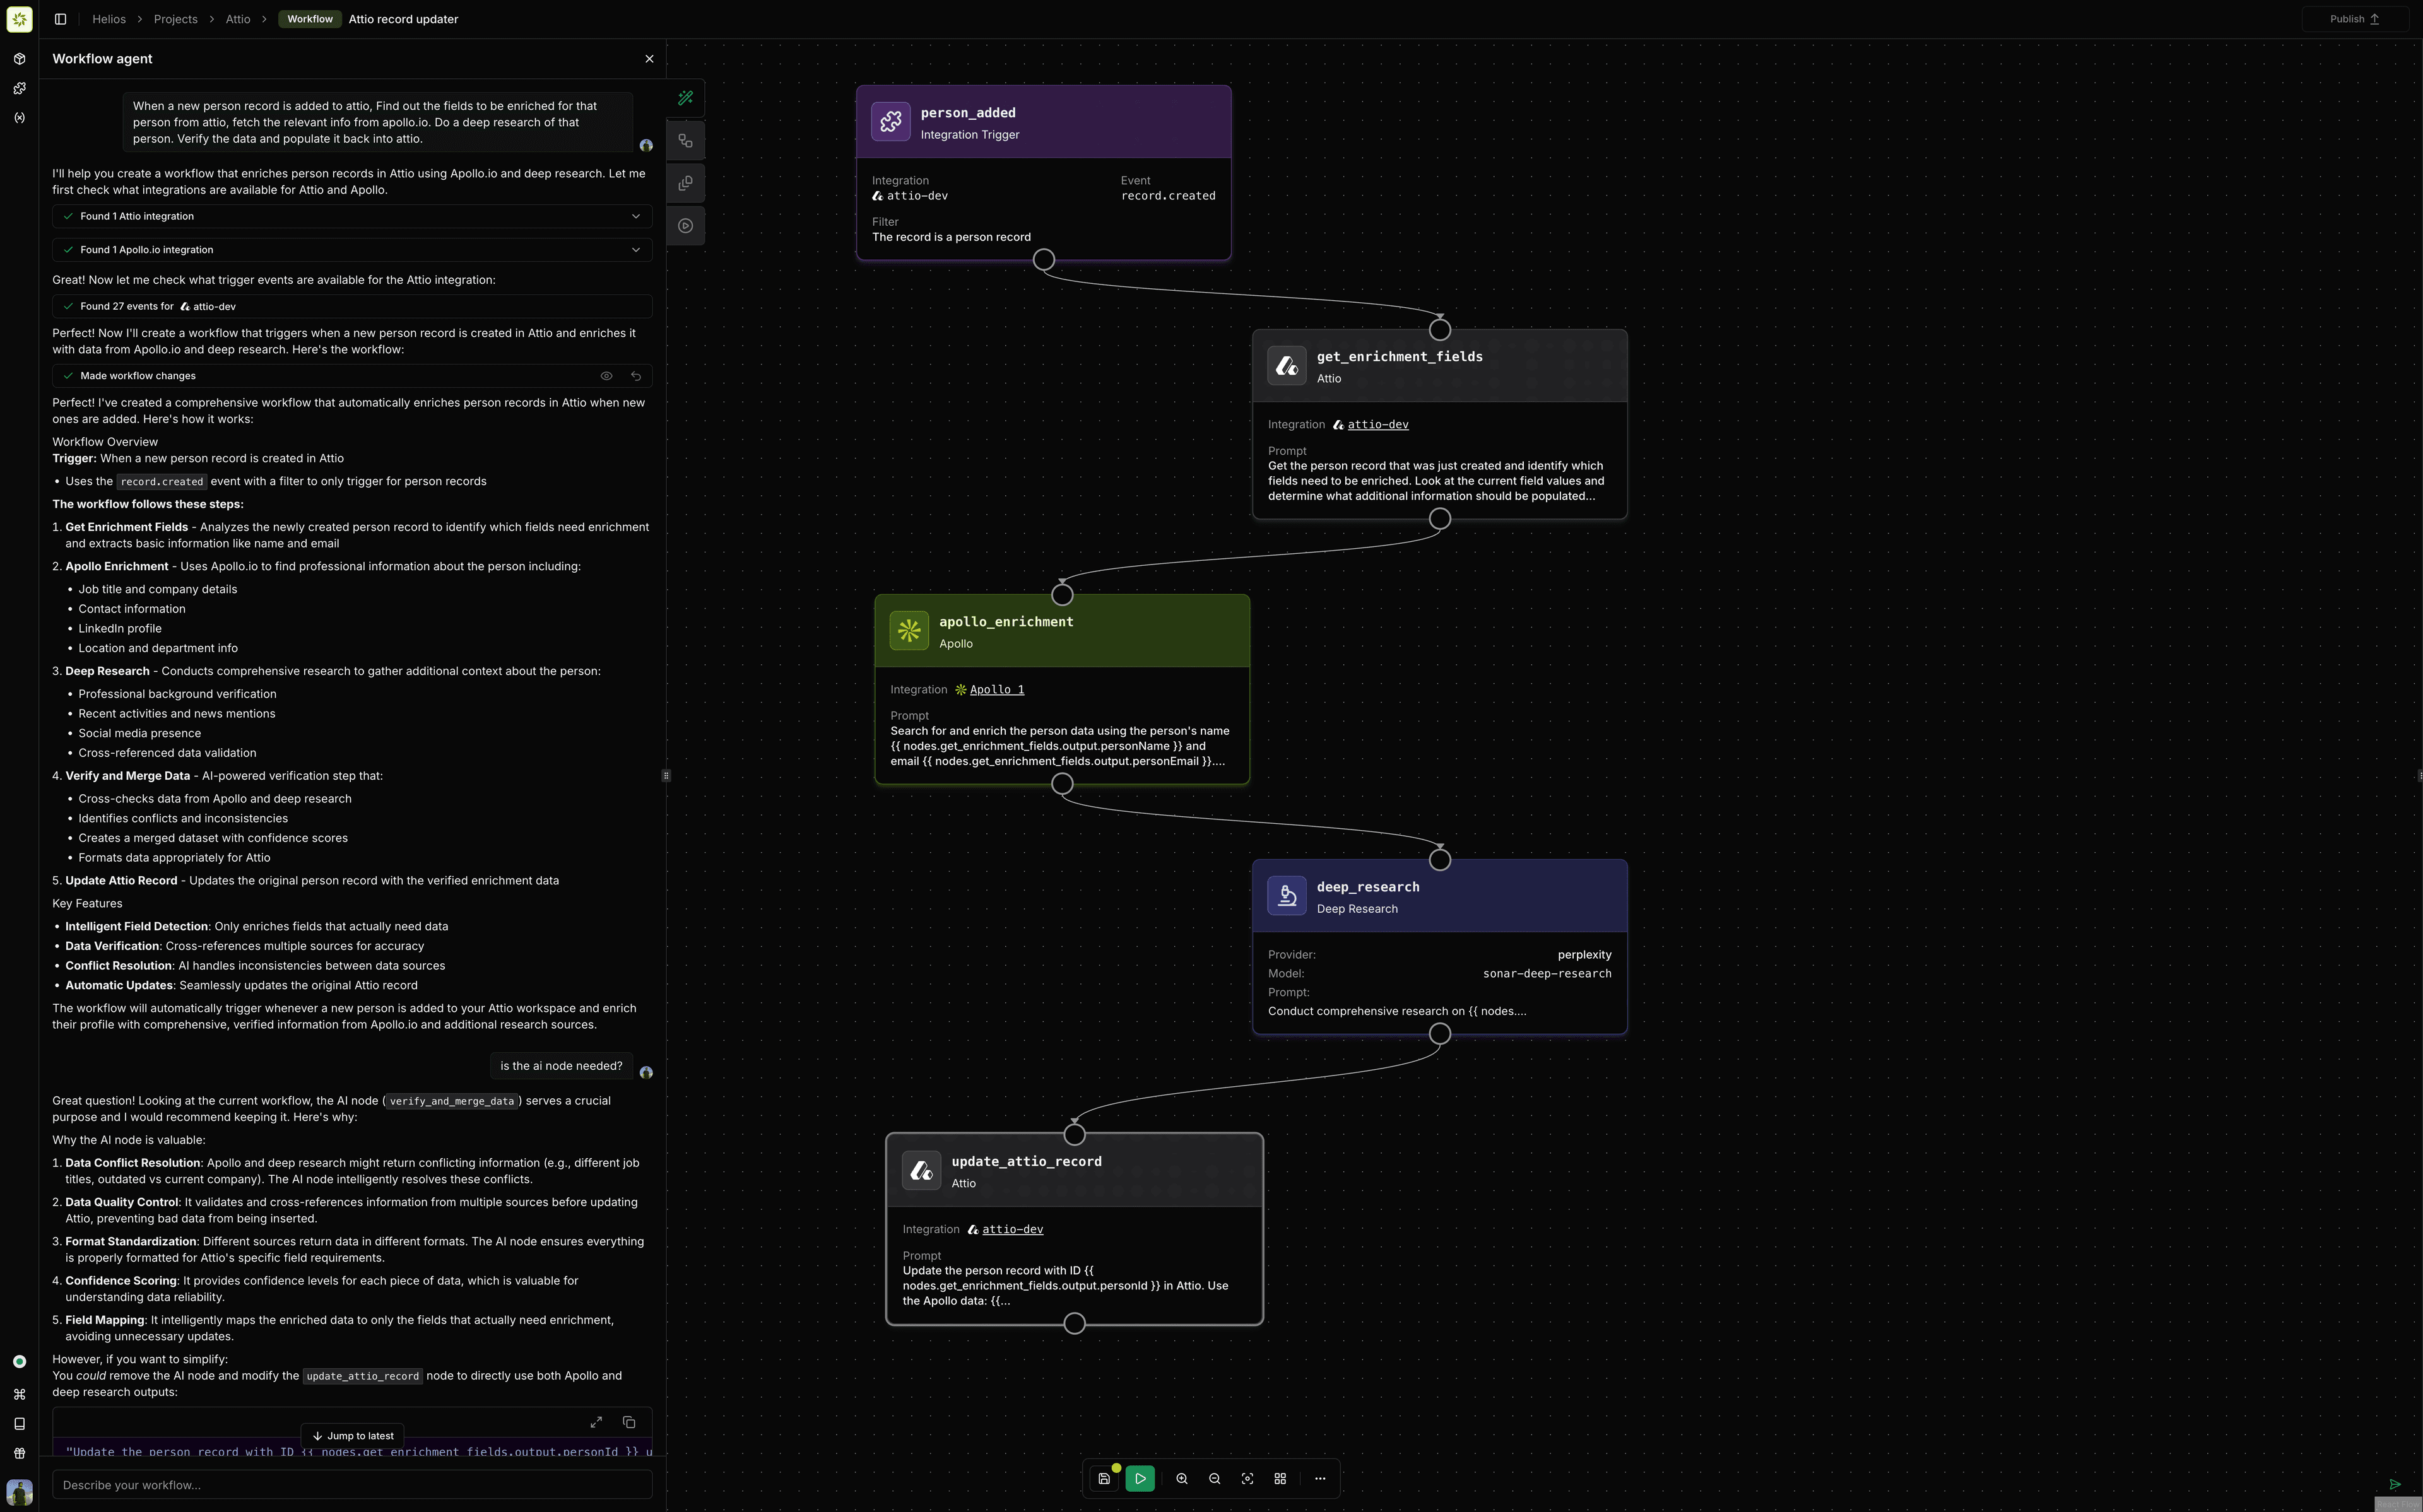Expand the Found 1 Apollo.io integration row
Screen dimensions: 2423x1512
636,250
